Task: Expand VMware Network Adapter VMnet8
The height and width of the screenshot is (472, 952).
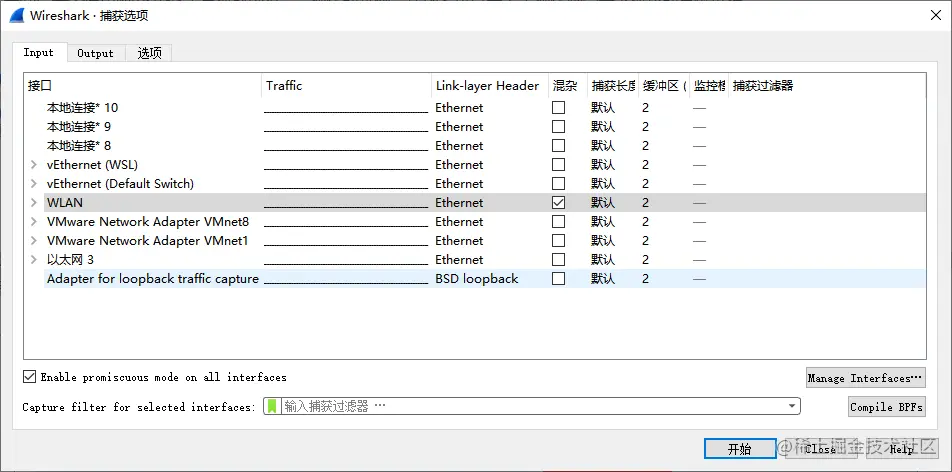Action: click(34, 222)
